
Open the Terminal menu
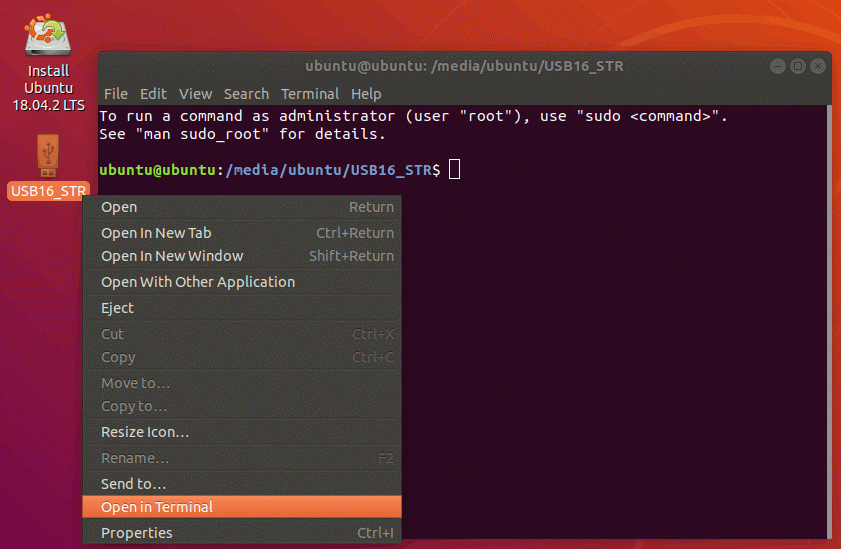310,94
